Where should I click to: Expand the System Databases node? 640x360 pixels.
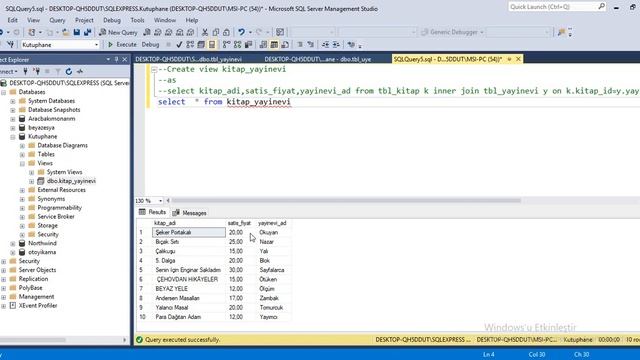pos(13,101)
